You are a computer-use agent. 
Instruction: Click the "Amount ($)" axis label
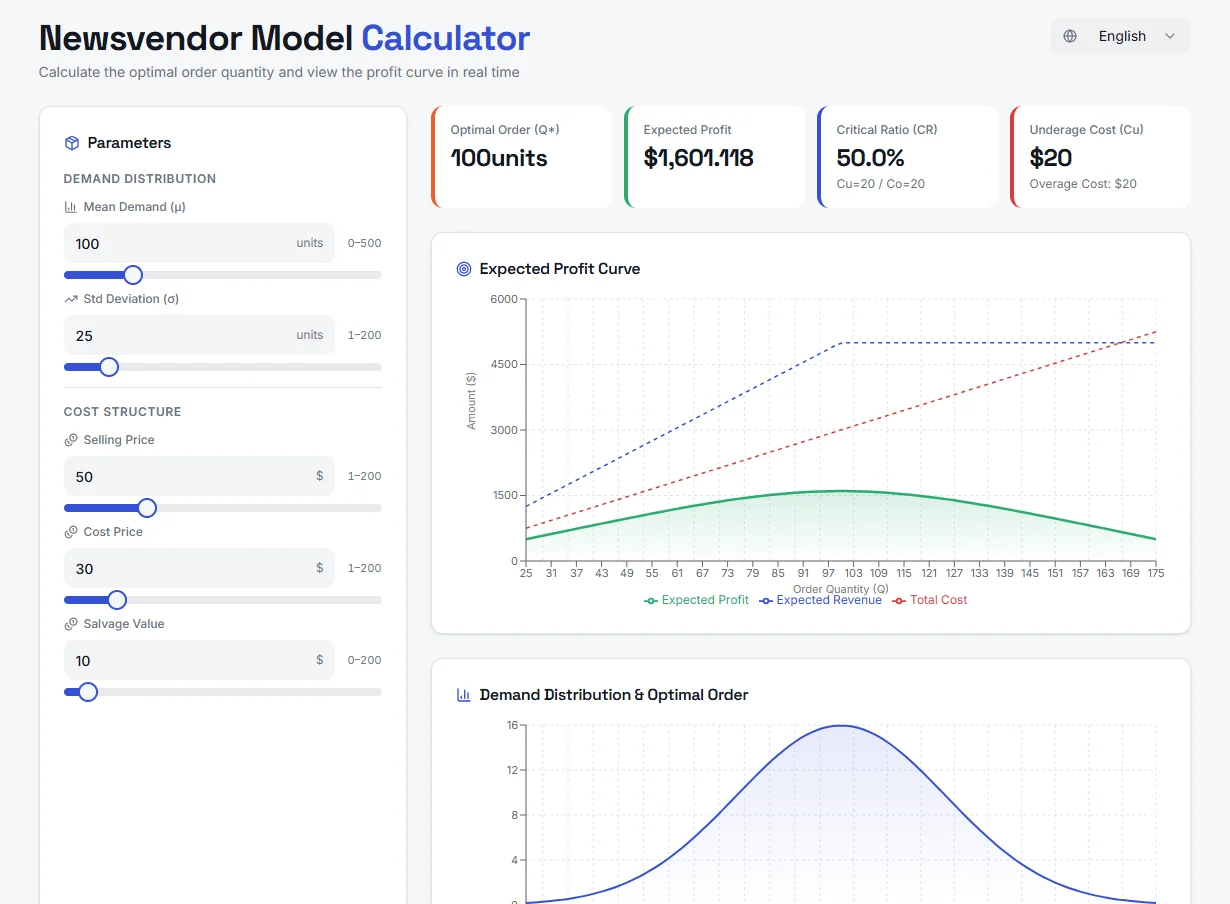click(x=471, y=400)
